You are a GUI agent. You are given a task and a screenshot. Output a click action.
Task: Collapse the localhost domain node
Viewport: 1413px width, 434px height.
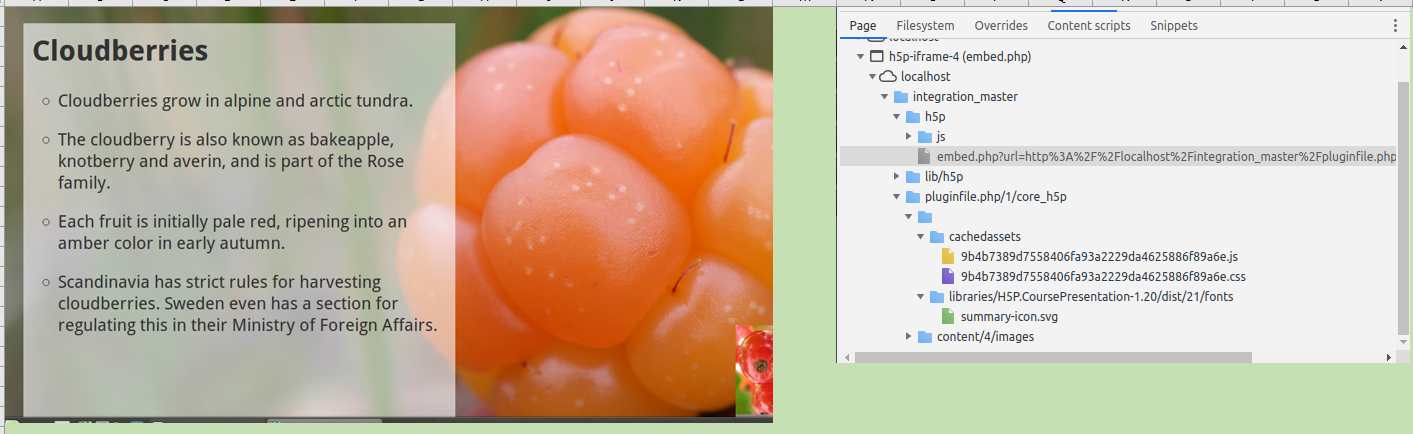tap(873, 77)
